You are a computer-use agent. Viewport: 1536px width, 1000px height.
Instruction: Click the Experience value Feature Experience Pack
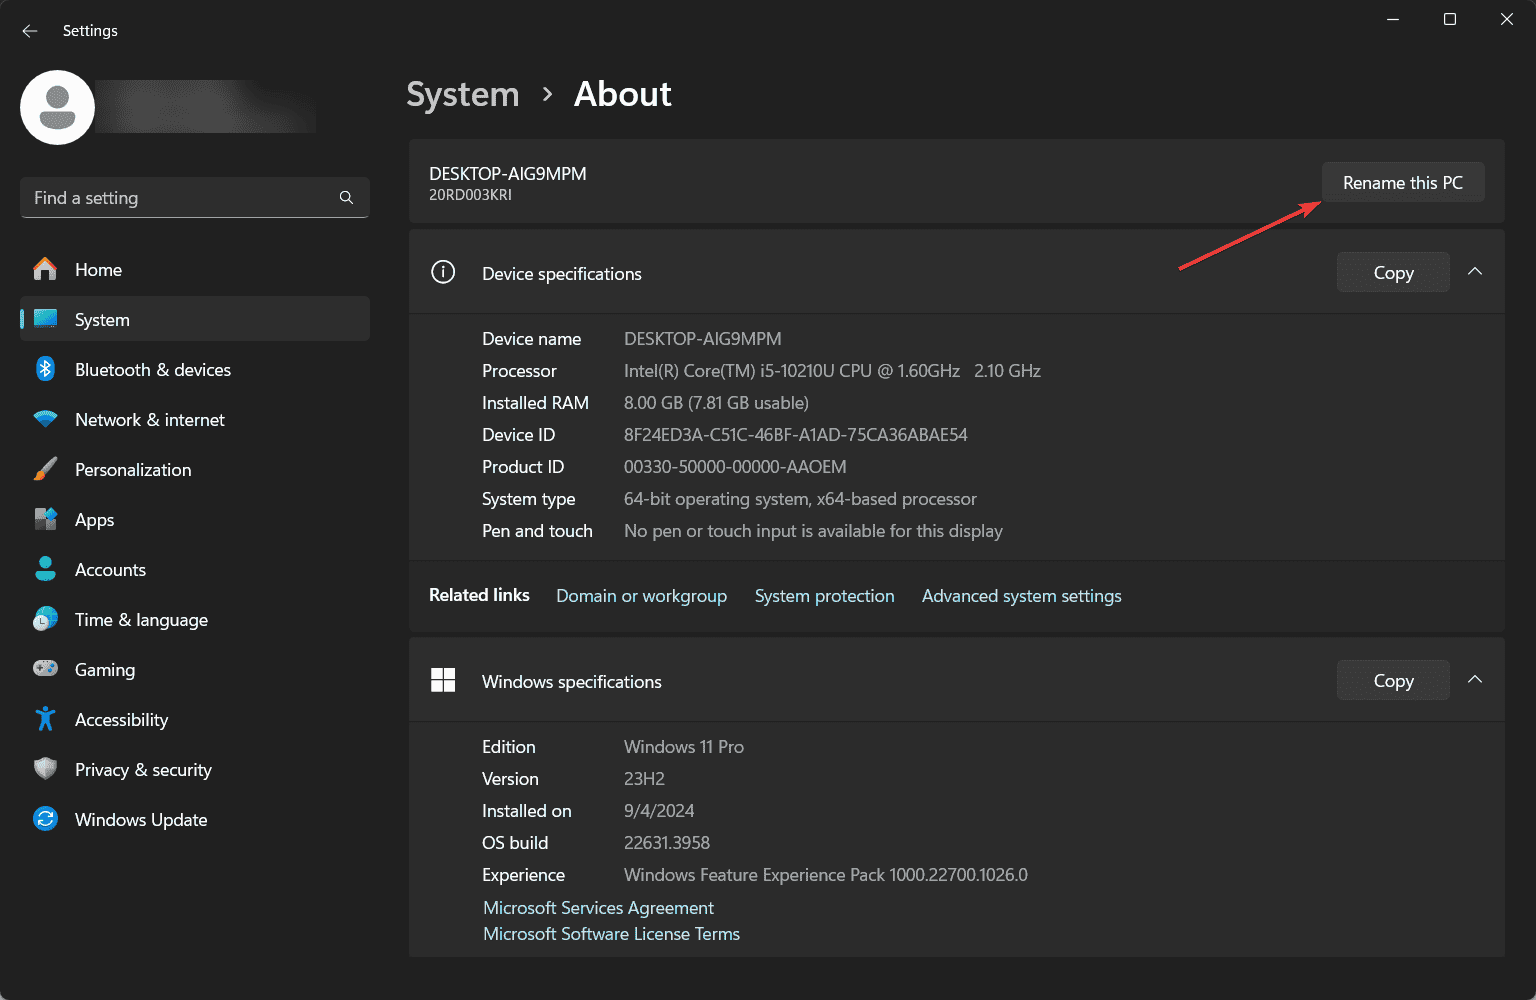pos(826,875)
